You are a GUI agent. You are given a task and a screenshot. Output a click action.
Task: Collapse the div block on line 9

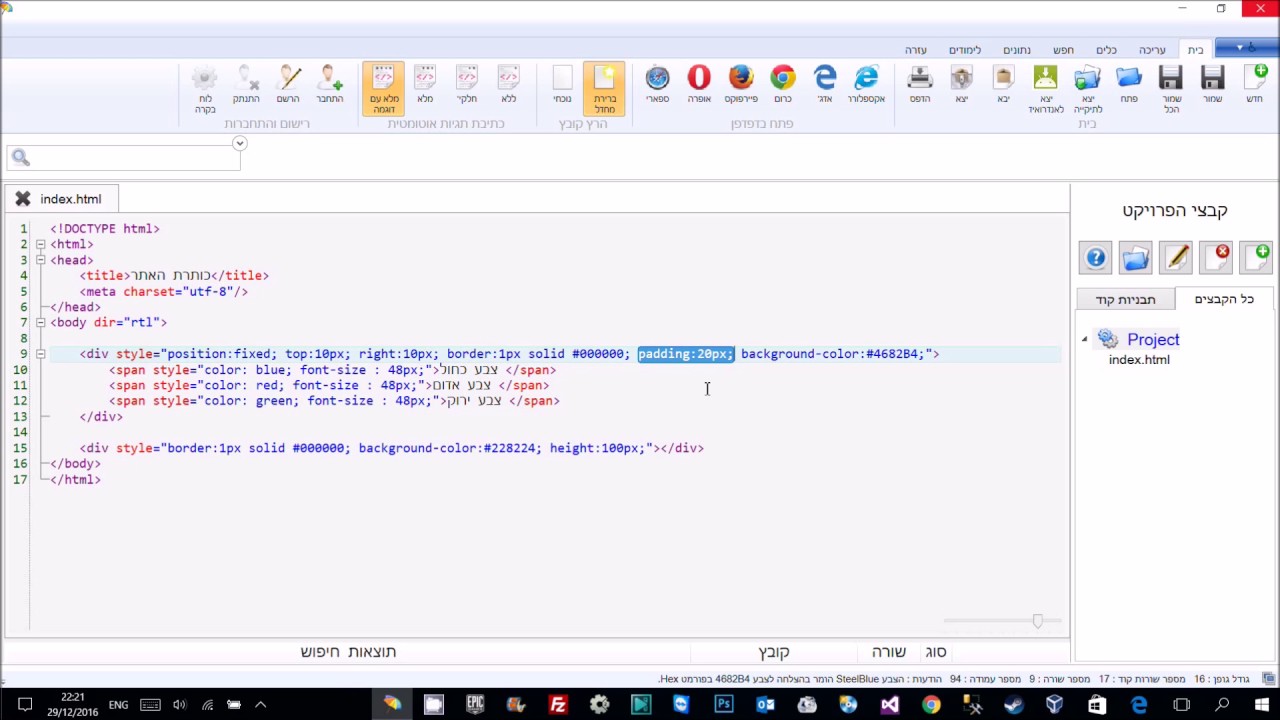pyautogui.click(x=40, y=354)
